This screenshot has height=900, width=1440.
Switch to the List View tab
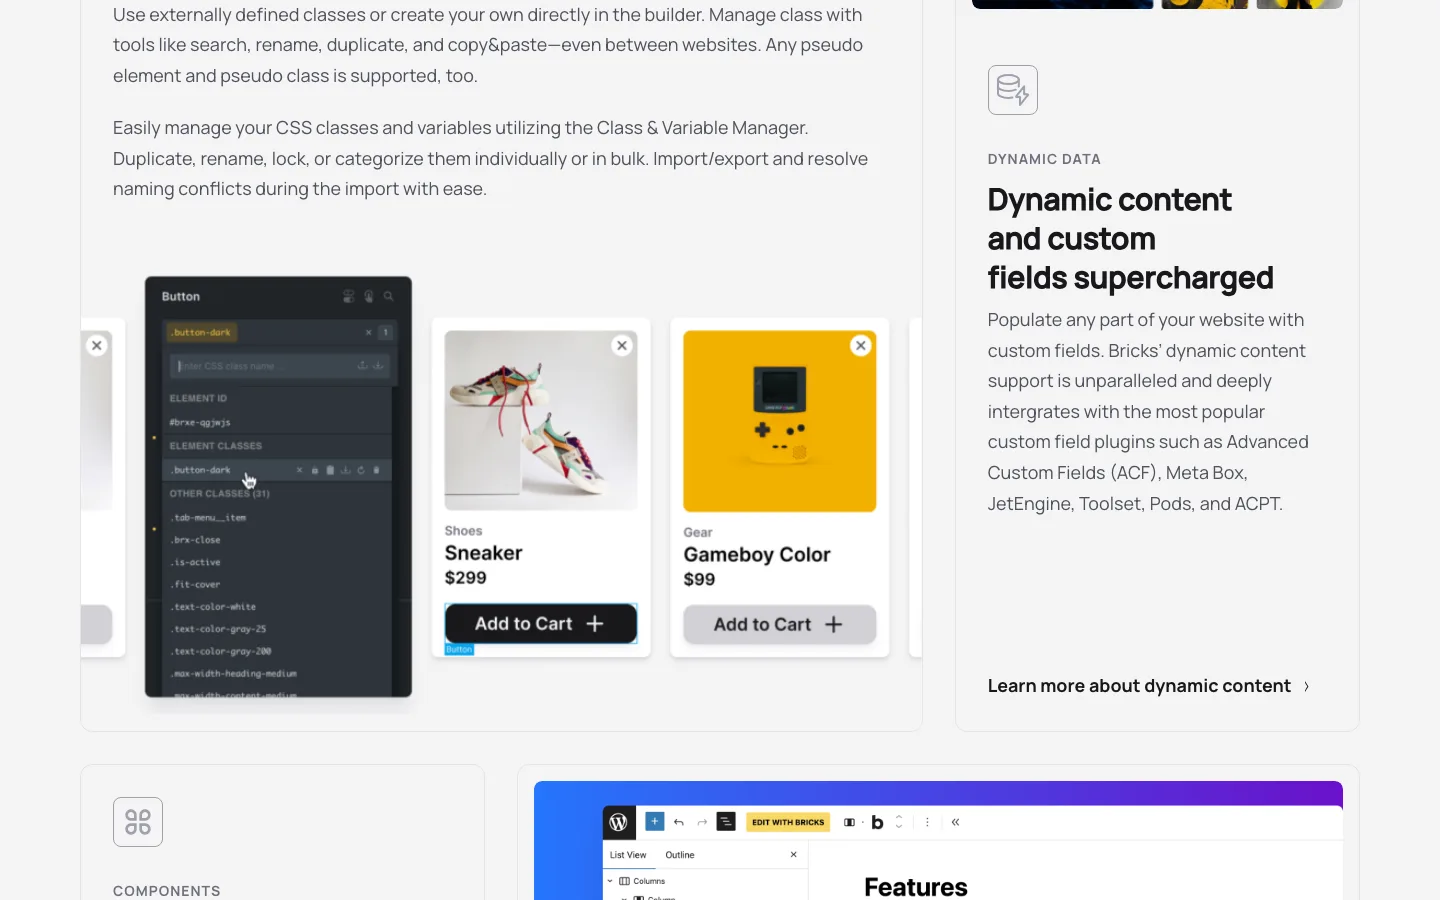[x=628, y=855]
